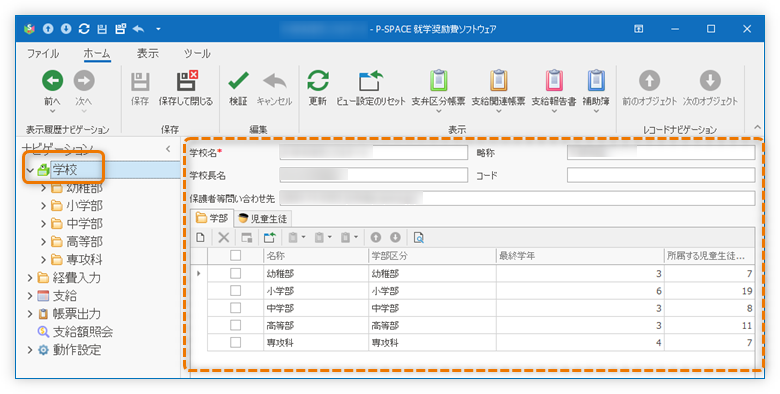Open the dropdown arrow under 前へ
Screen dimensions: 780x394
[x=52, y=111]
